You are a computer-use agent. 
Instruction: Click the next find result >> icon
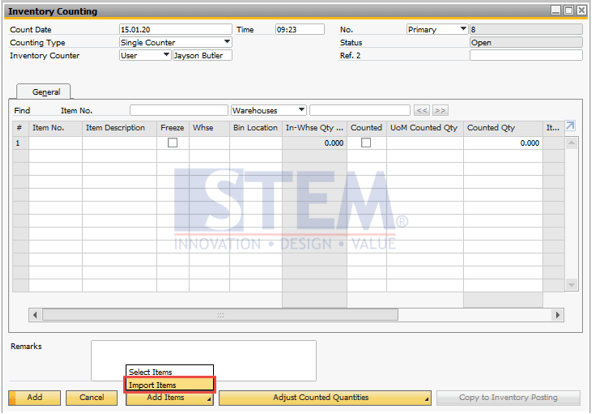(x=440, y=111)
